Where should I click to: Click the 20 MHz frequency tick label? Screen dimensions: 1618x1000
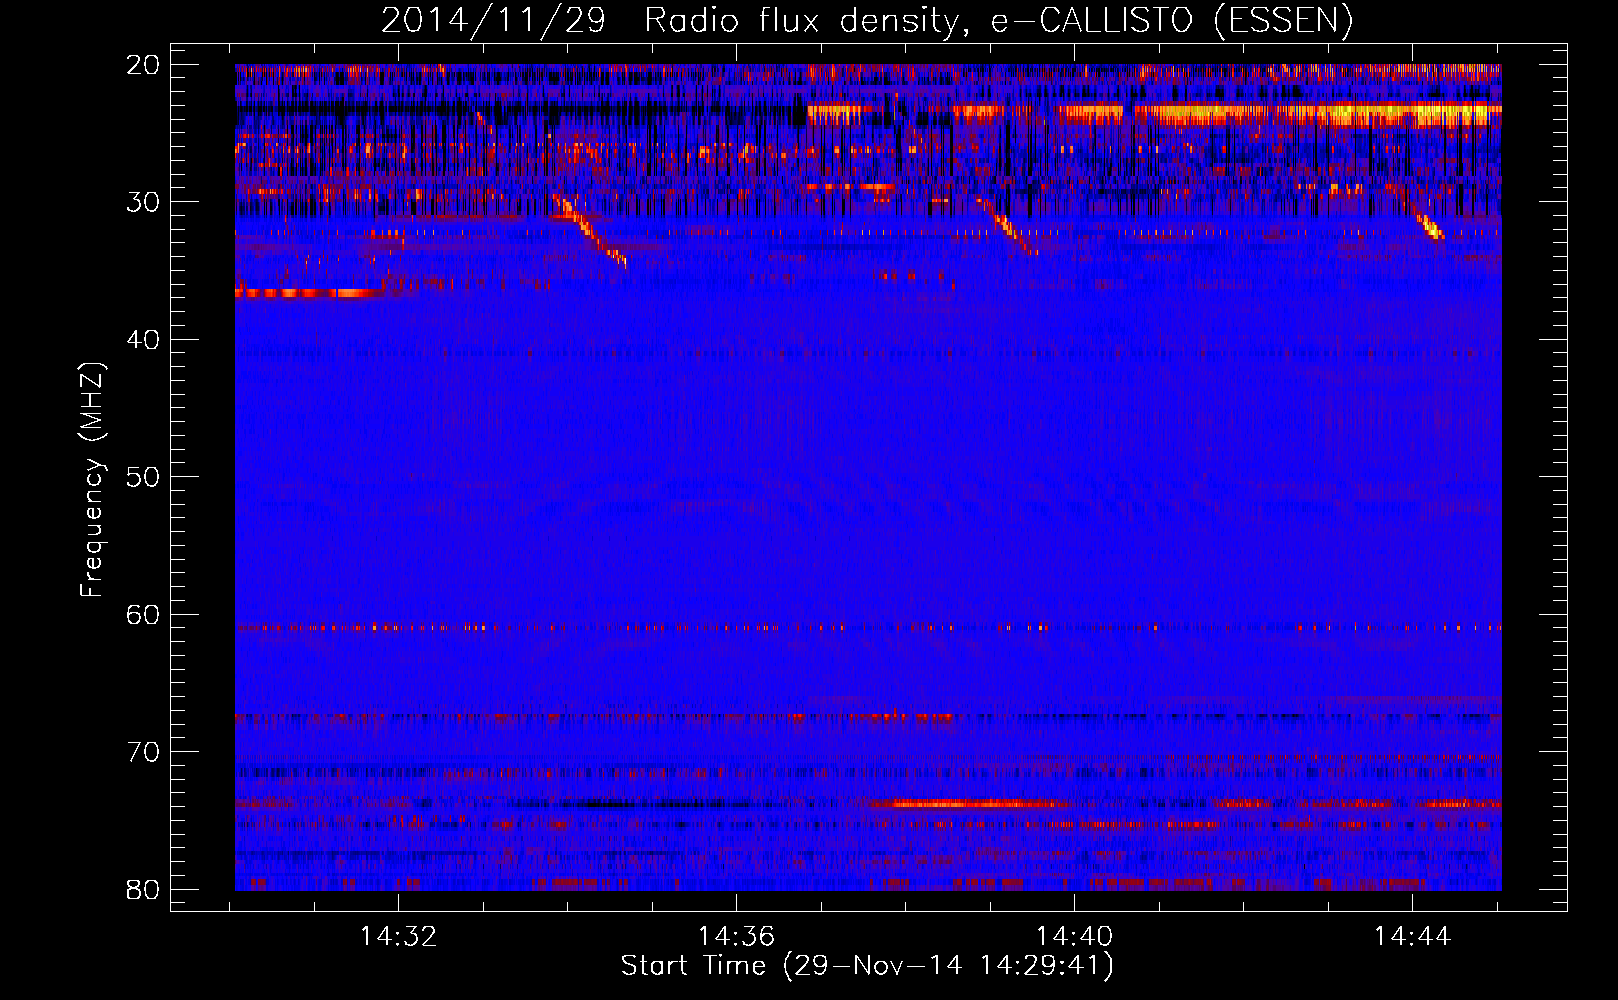click(143, 65)
